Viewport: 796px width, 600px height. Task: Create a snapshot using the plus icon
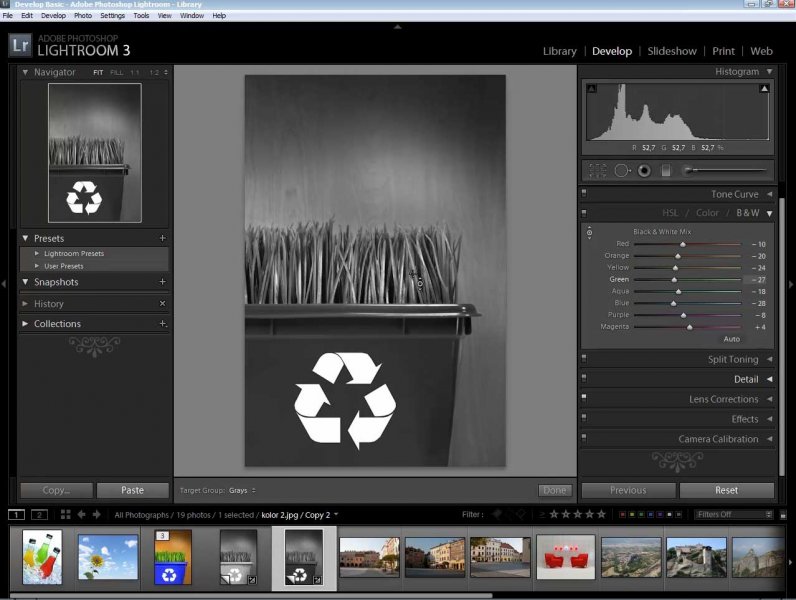163,282
